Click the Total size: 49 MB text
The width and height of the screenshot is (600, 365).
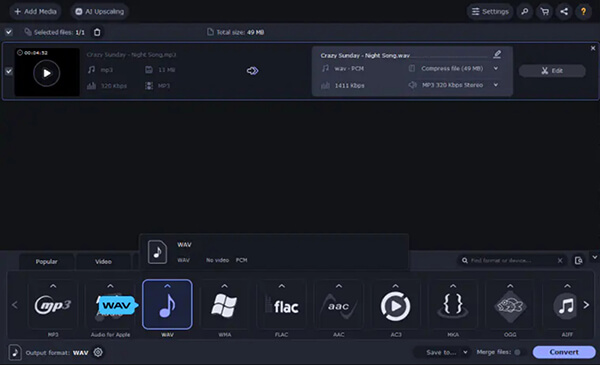[x=240, y=32]
